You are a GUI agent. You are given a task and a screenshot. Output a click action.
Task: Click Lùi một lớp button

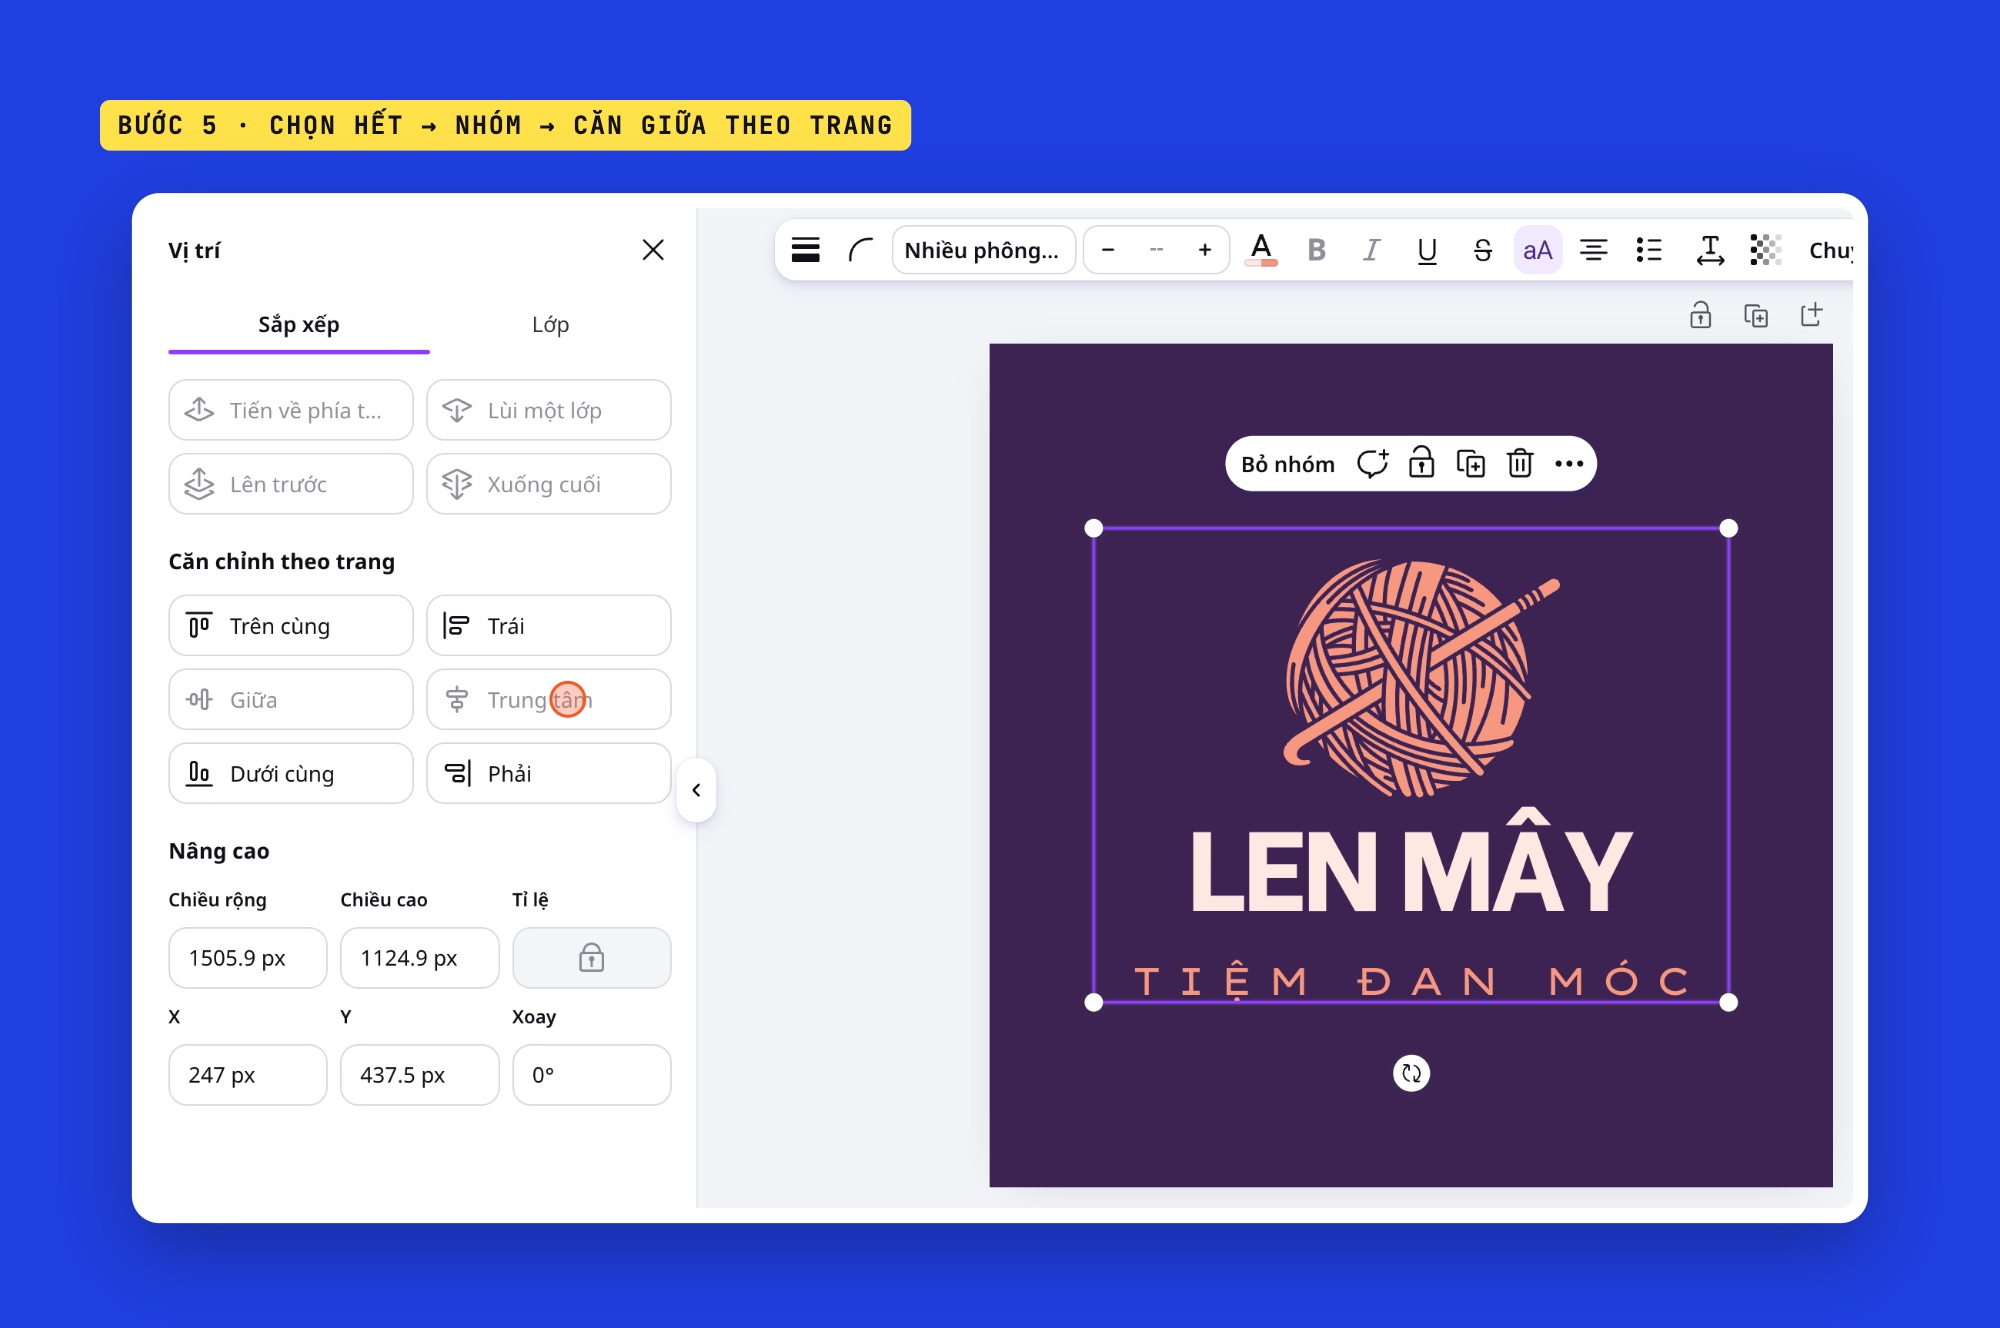click(x=549, y=410)
